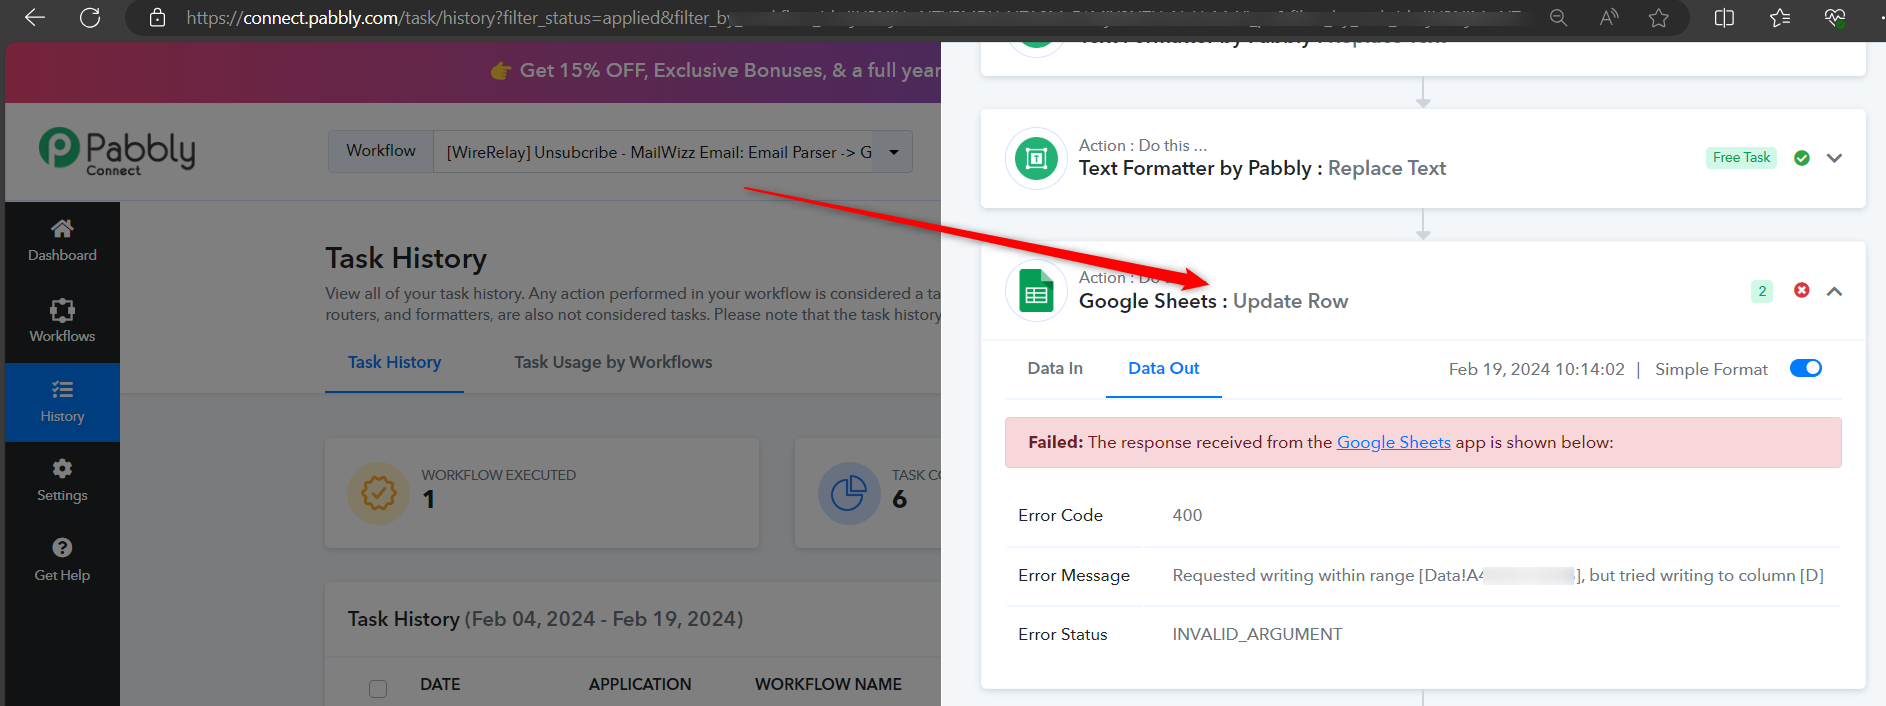Switch to Task Usage by Workflows tab

click(x=613, y=362)
